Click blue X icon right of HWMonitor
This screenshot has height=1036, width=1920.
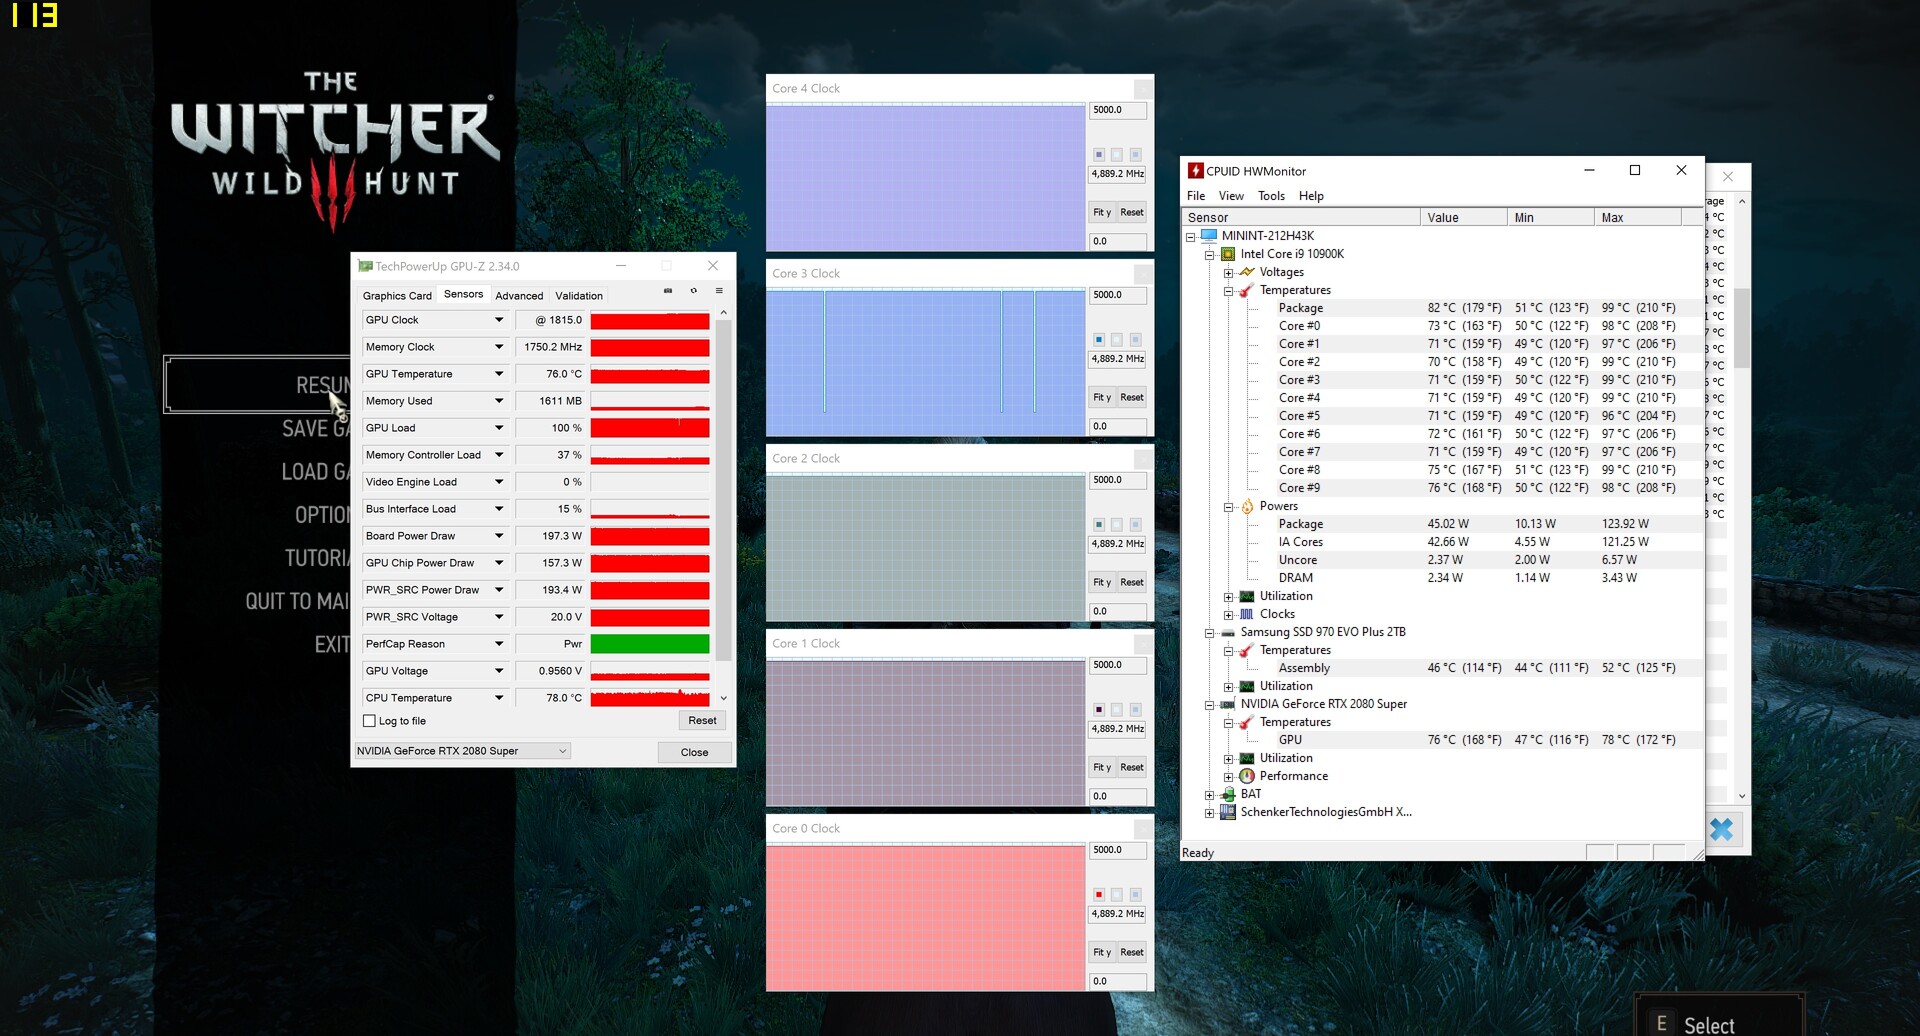1722,829
